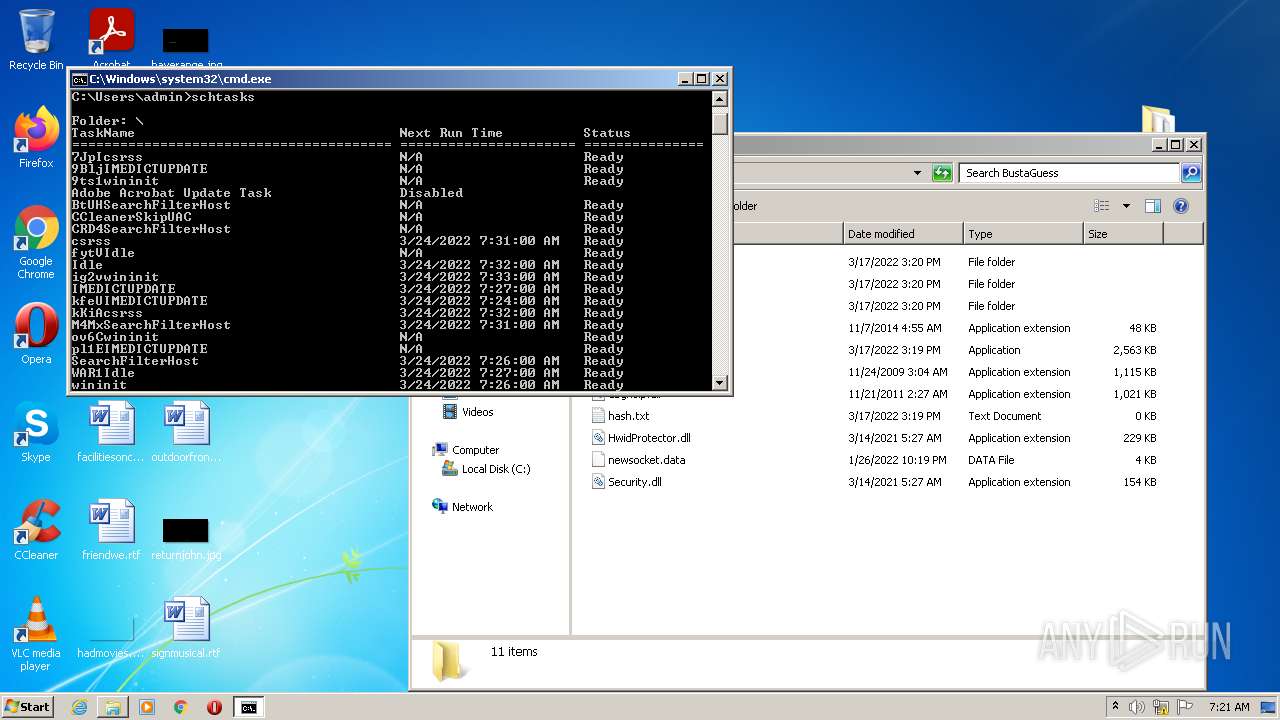1280x720 pixels.
Task: Minimize the cmd.exe window
Action: 685,79
